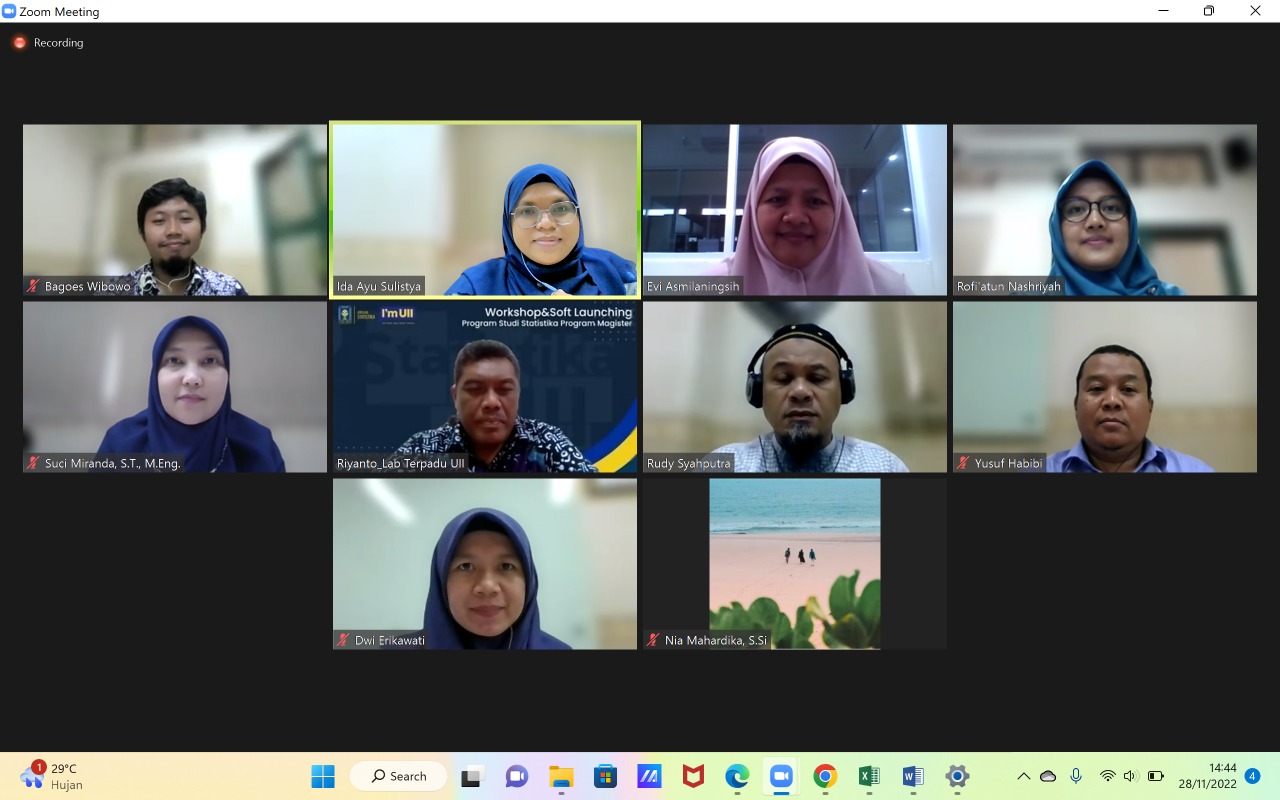
Task: Open Zoom from the taskbar
Action: pos(780,776)
